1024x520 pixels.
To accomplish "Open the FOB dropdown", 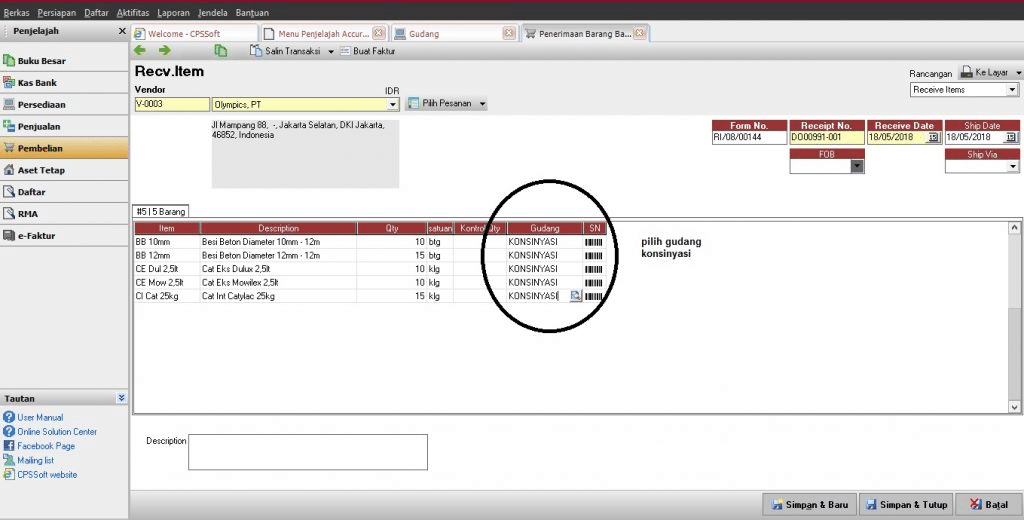I will pyautogui.click(x=856, y=167).
